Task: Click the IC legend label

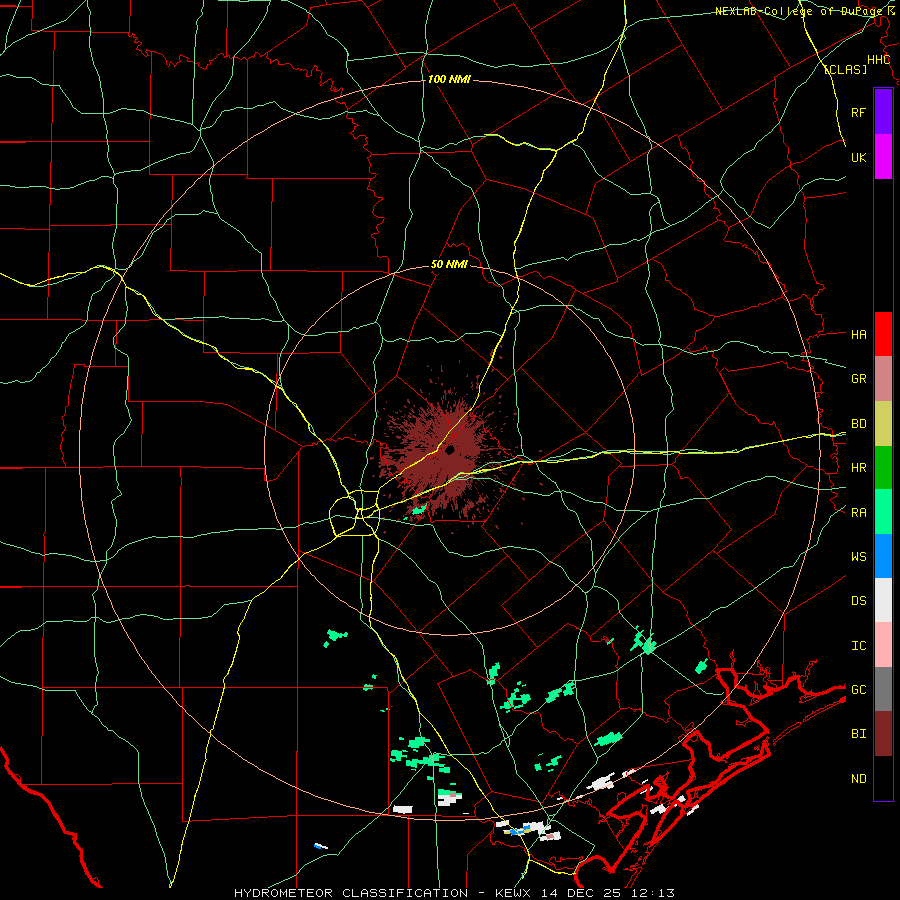Action: click(858, 646)
